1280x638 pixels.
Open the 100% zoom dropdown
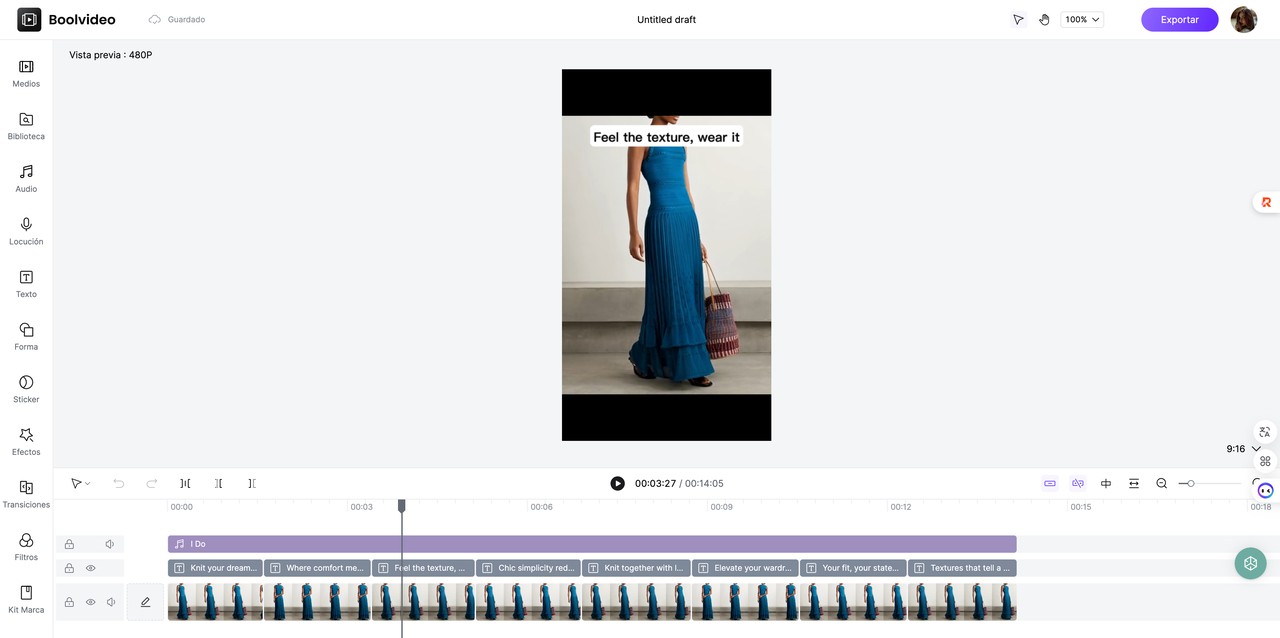tap(1082, 19)
